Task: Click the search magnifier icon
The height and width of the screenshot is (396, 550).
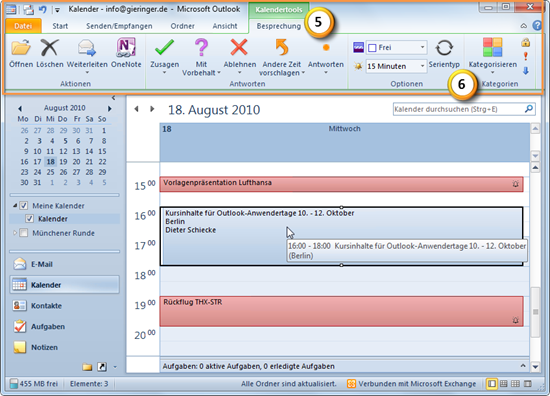Action: coord(529,109)
